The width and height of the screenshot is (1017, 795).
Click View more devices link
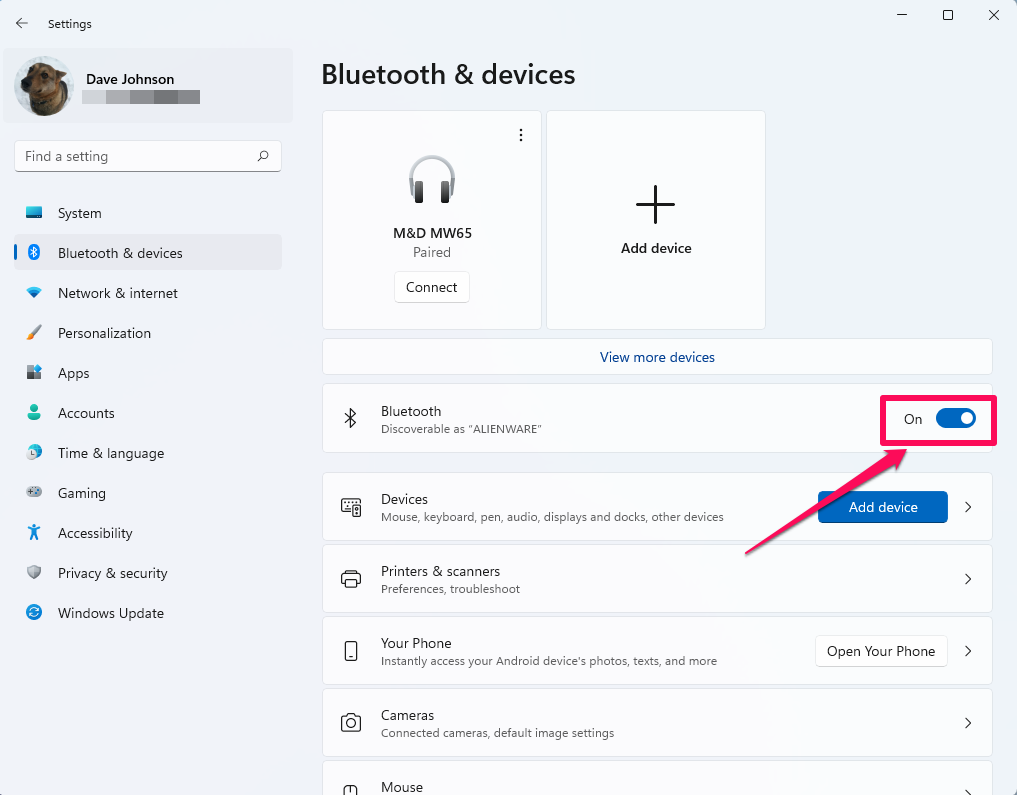coord(657,357)
